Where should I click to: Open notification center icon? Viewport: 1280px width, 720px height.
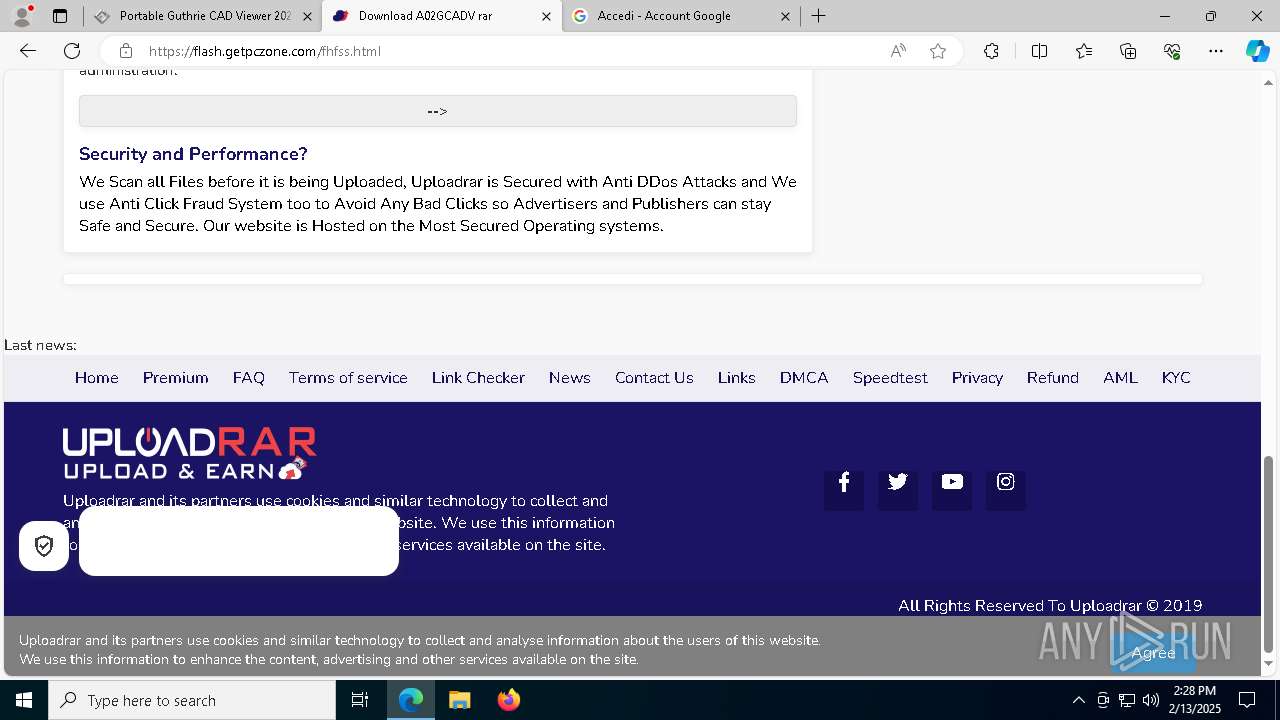pyautogui.click(x=1247, y=700)
